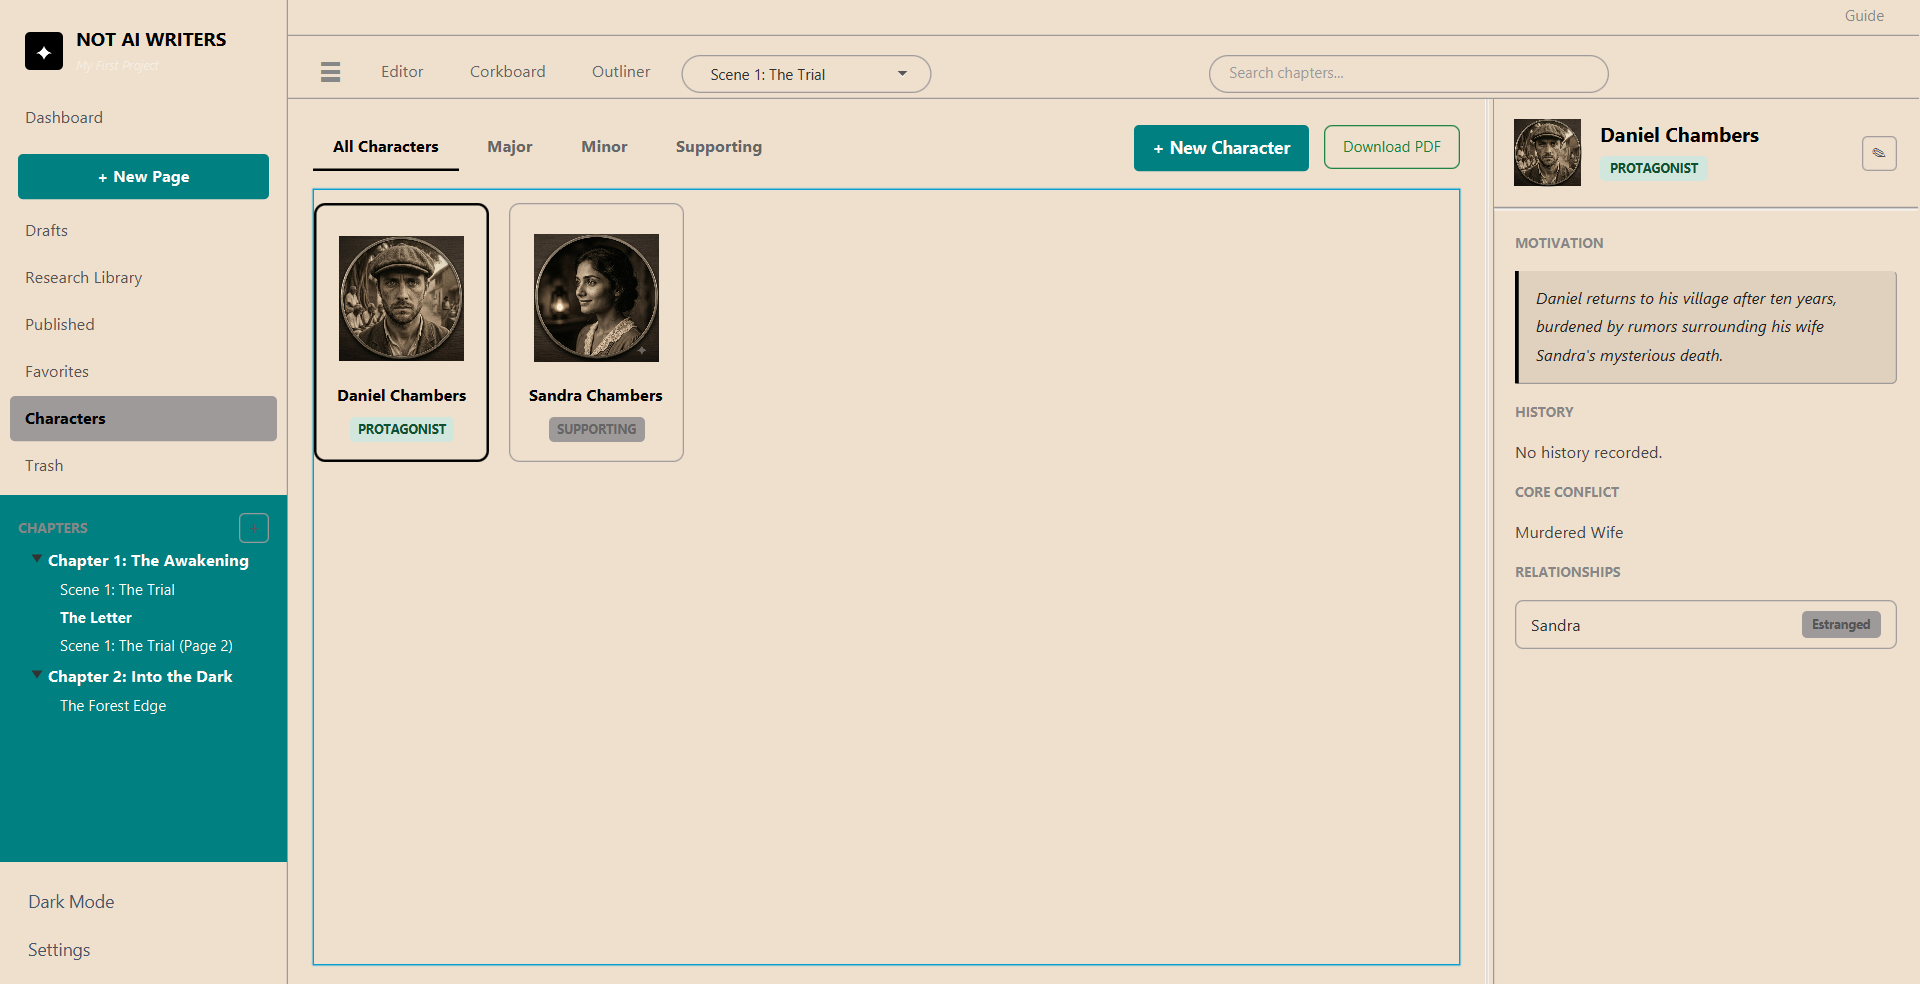Image resolution: width=1920 pixels, height=984 pixels.
Task: Select the All Characters tab
Action: [x=386, y=147]
